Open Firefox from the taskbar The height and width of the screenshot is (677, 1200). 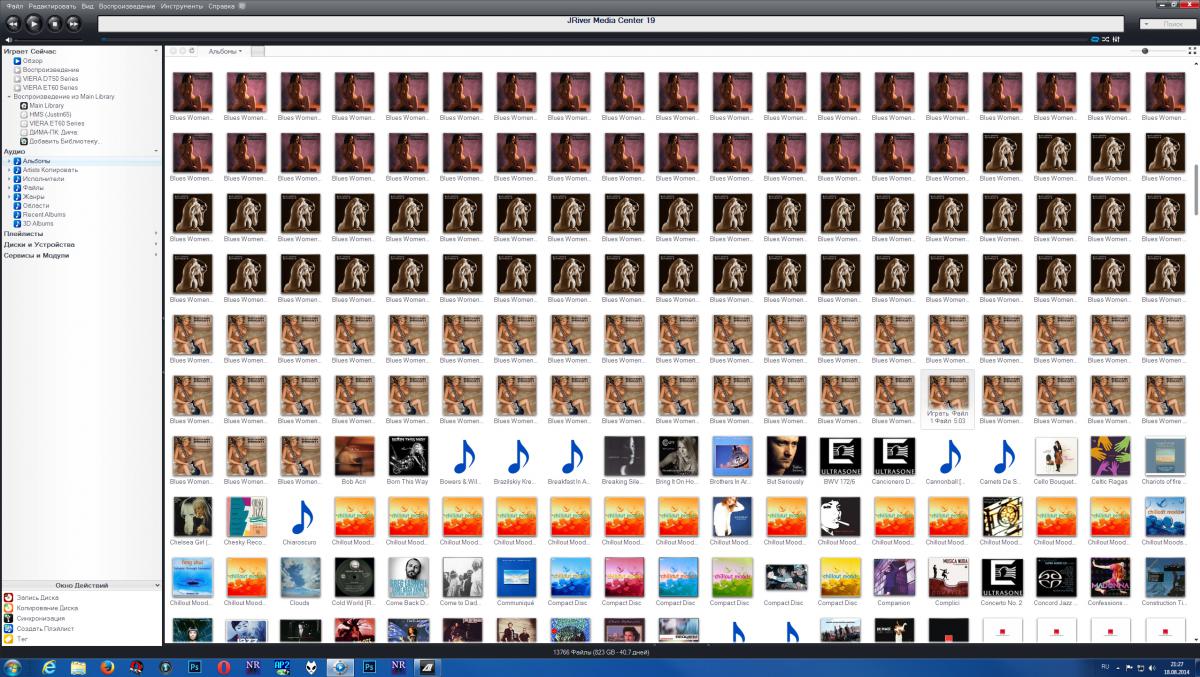108,666
